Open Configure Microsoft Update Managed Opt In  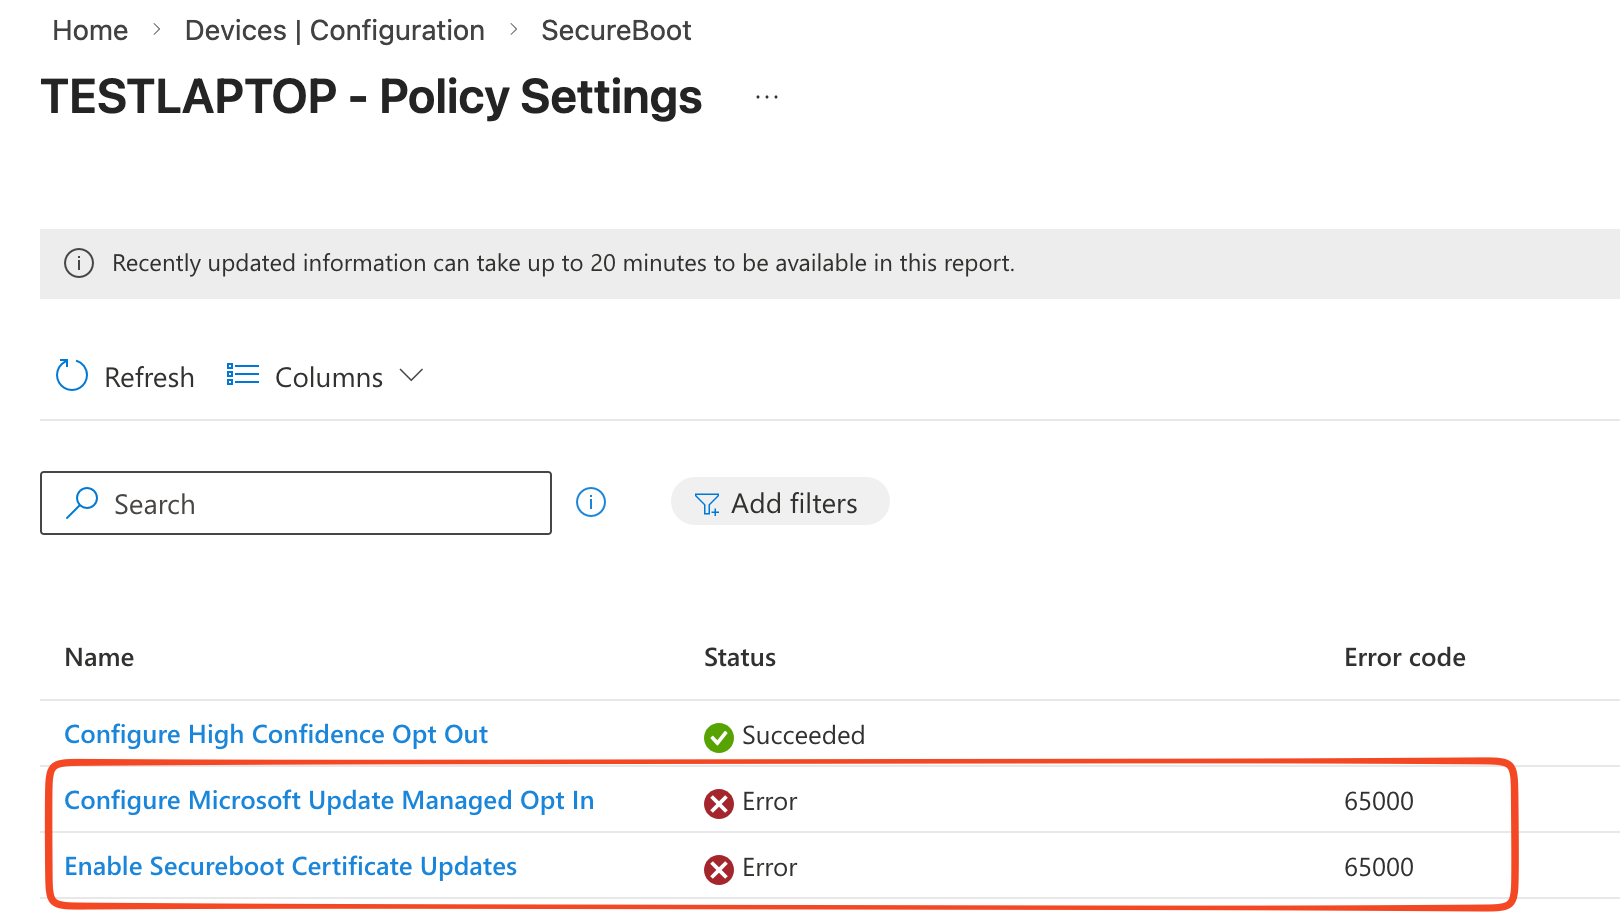point(329,800)
